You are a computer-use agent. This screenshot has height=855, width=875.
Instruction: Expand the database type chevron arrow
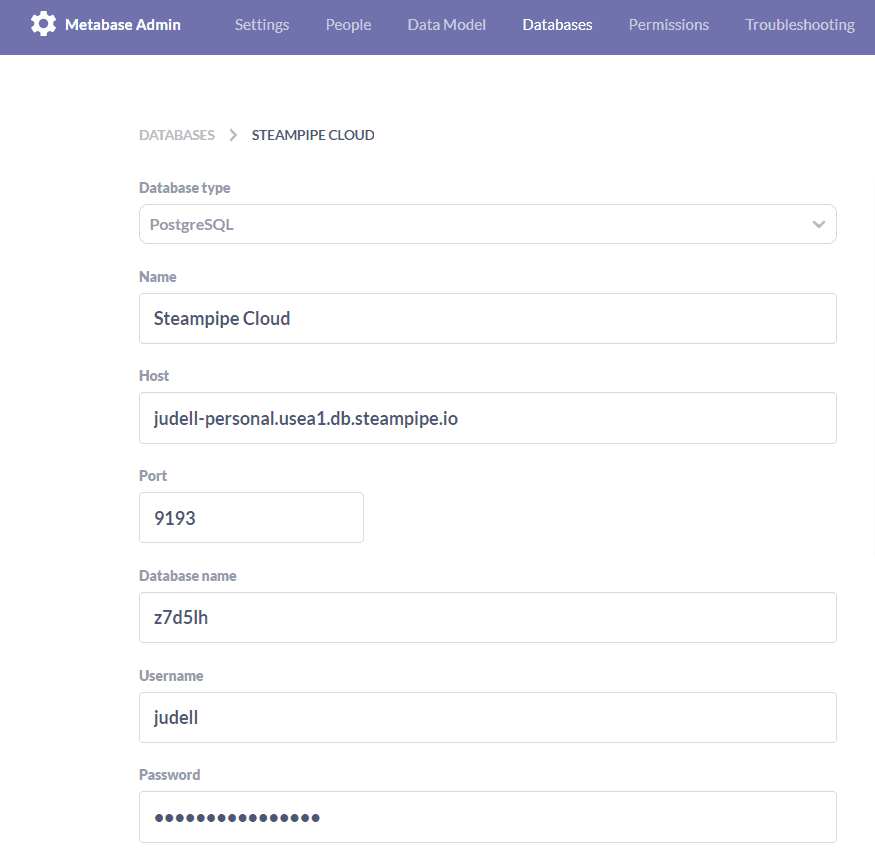pyautogui.click(x=819, y=224)
